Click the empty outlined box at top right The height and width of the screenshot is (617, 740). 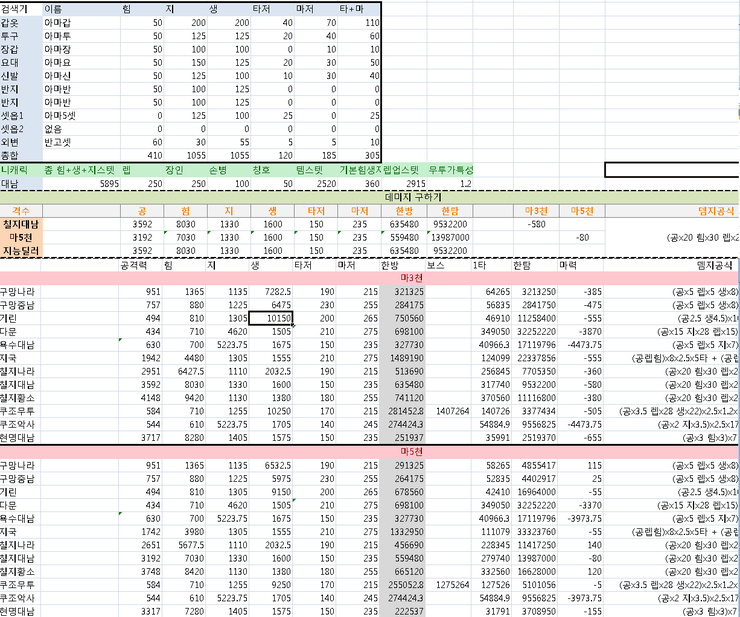point(672,171)
